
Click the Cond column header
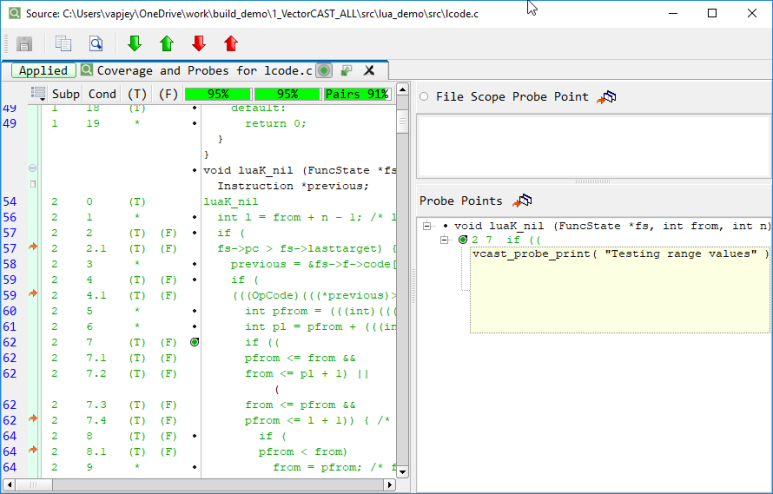(x=102, y=93)
